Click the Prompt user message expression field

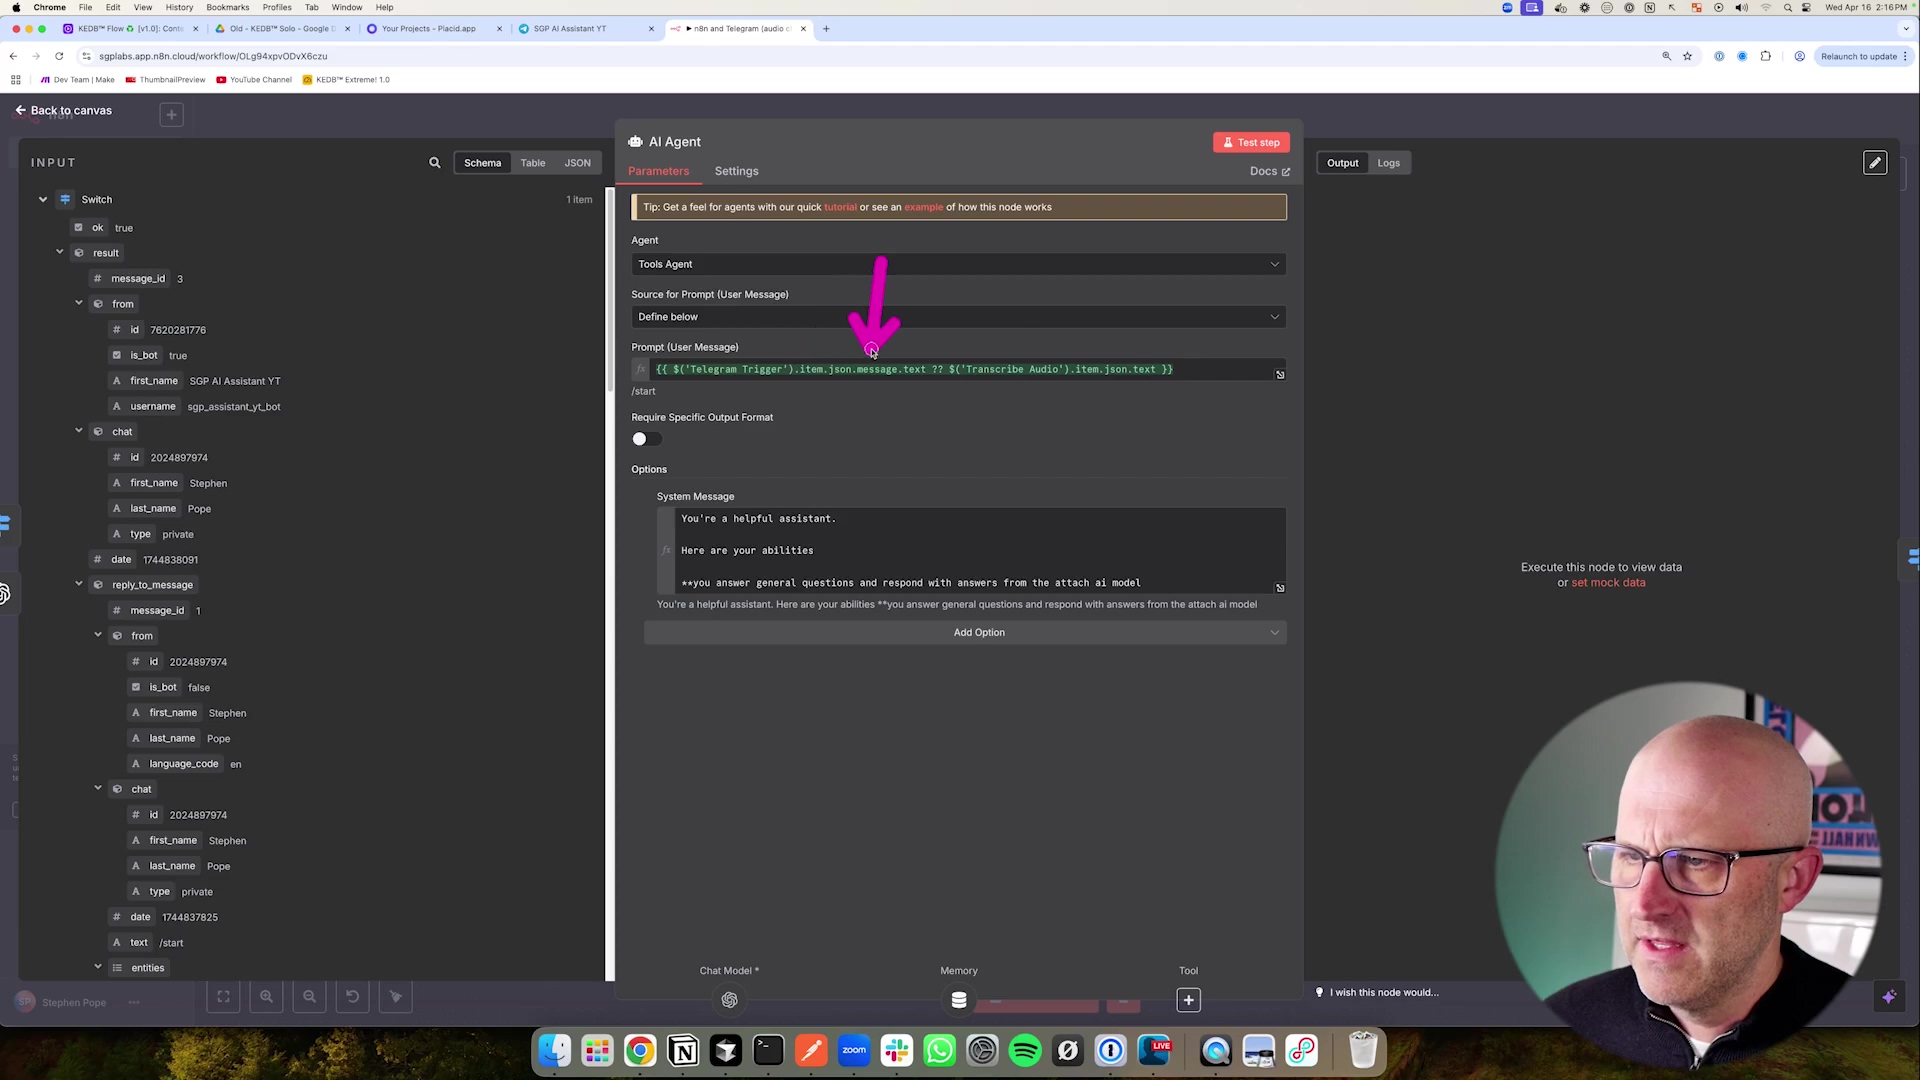click(960, 370)
